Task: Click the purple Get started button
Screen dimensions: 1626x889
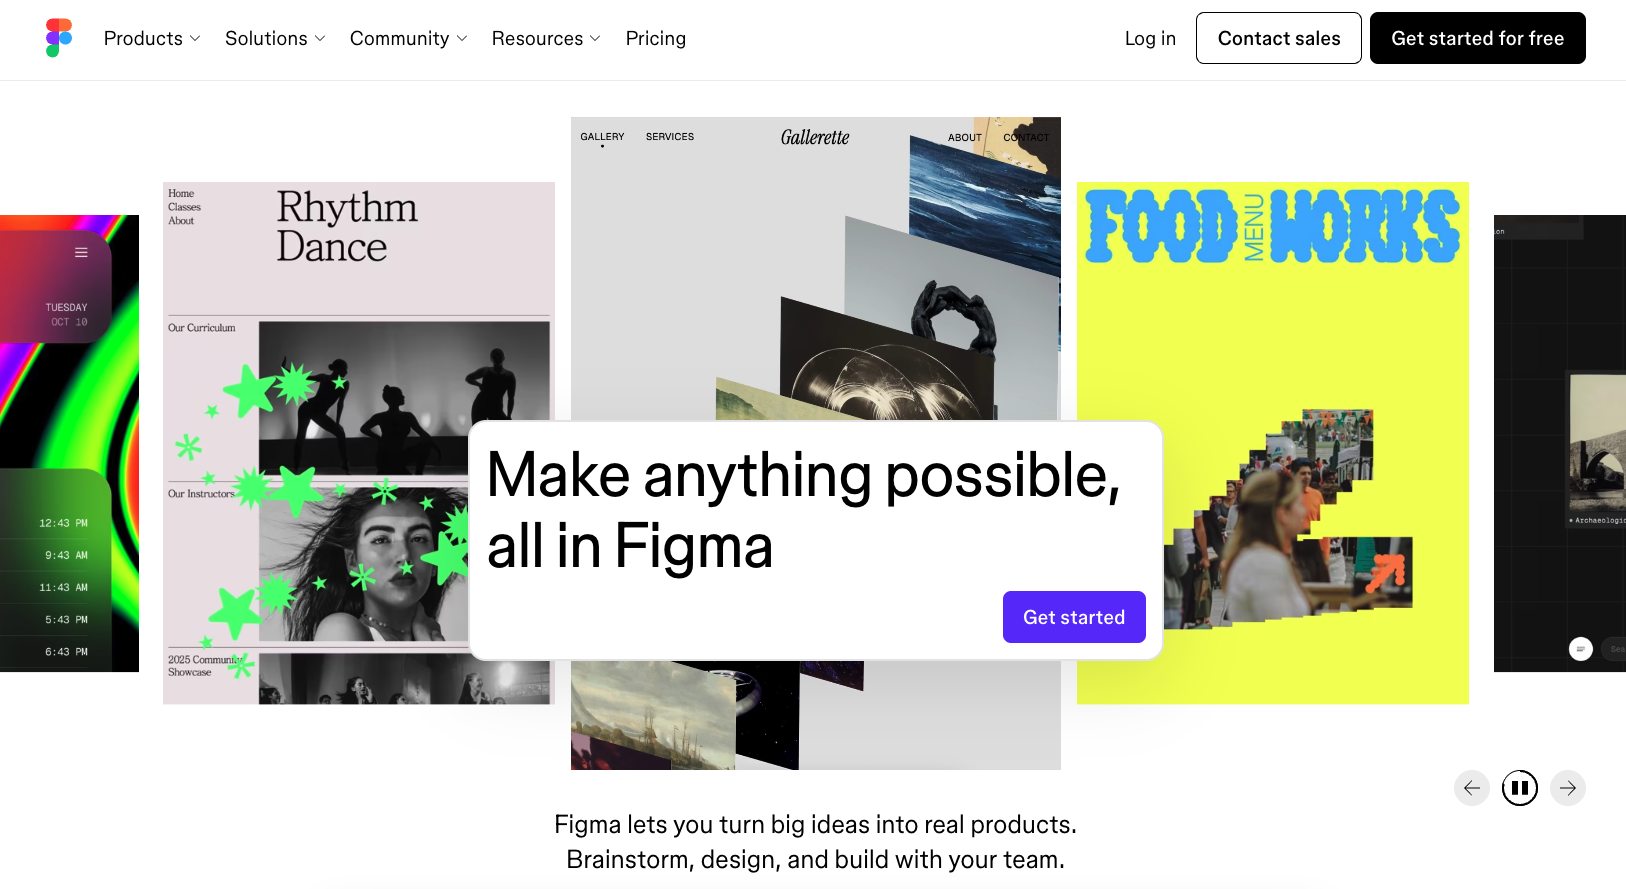Action: tap(1074, 617)
